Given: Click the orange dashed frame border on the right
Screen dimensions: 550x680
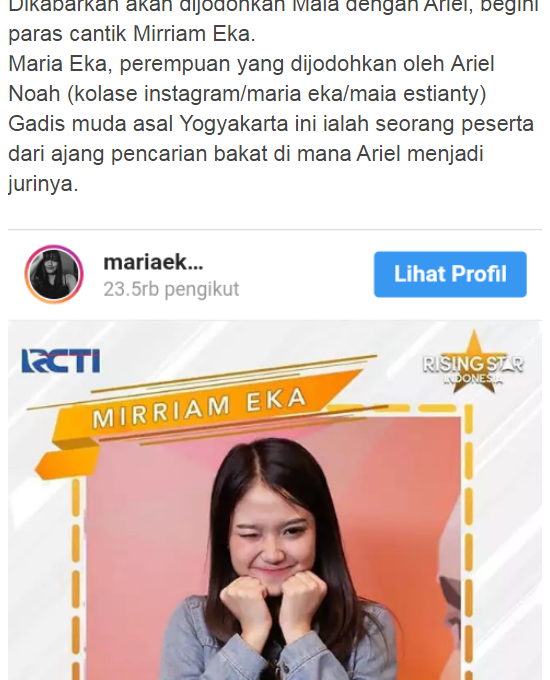Looking at the screenshot, I should tap(468, 542).
